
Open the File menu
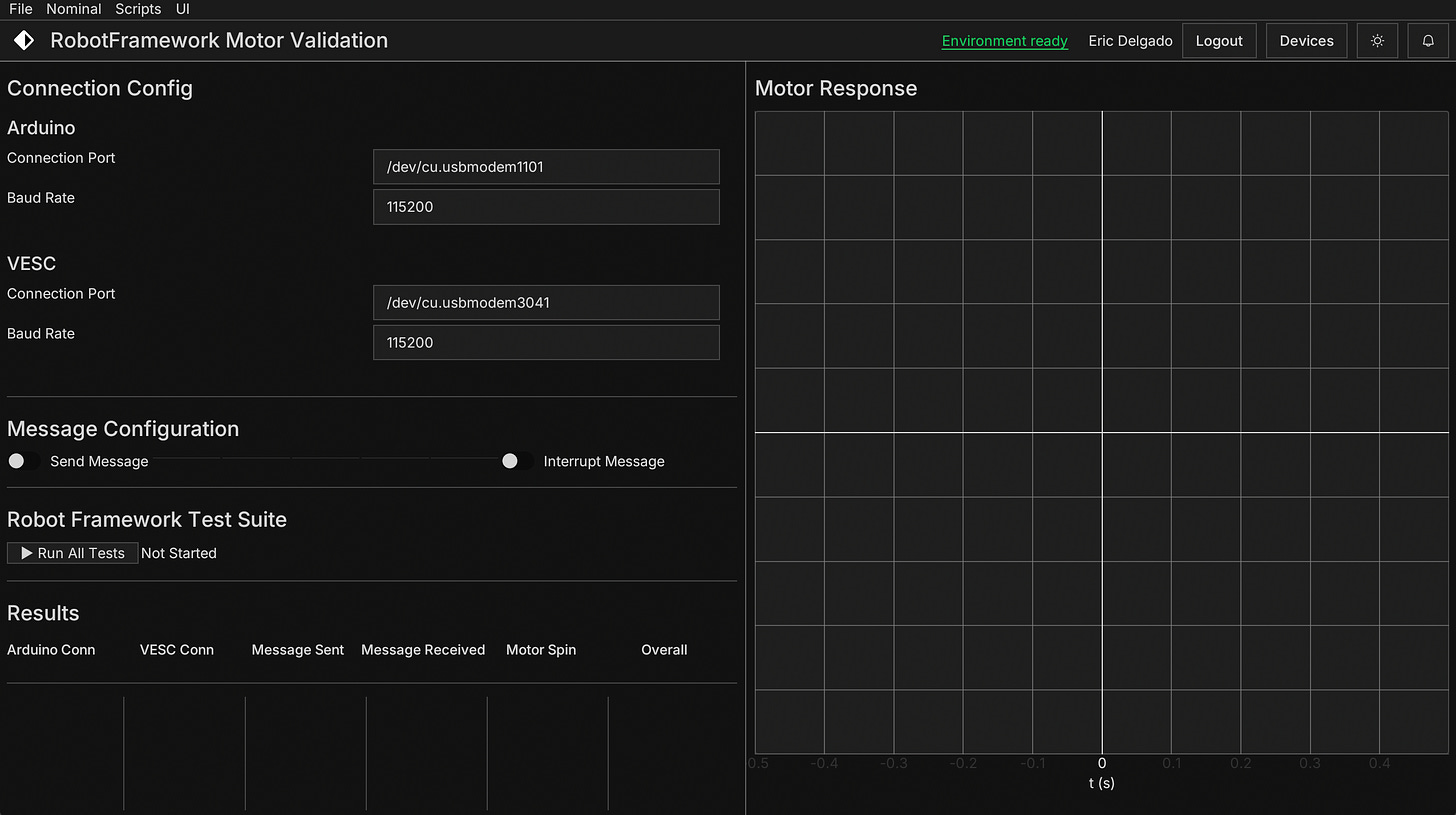[x=21, y=9]
